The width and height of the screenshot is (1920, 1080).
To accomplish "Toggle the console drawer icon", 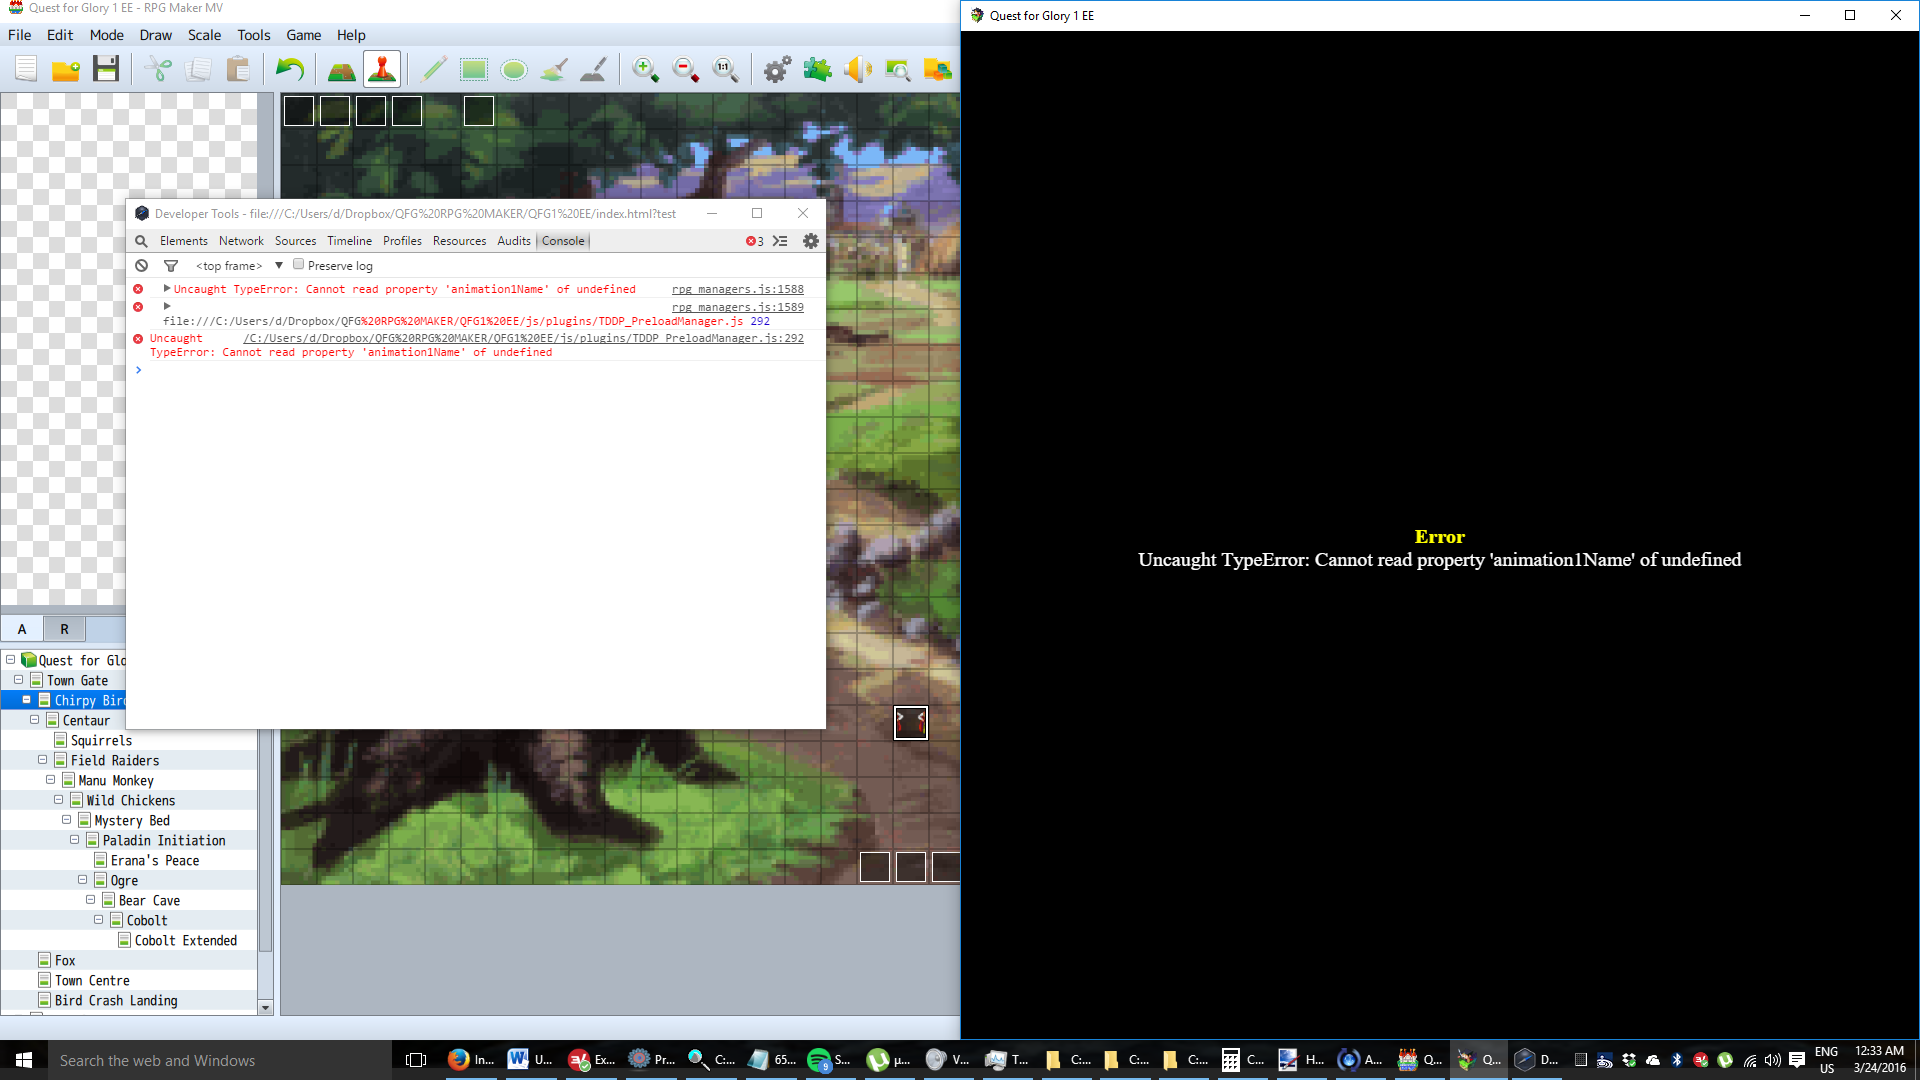I will [x=780, y=241].
